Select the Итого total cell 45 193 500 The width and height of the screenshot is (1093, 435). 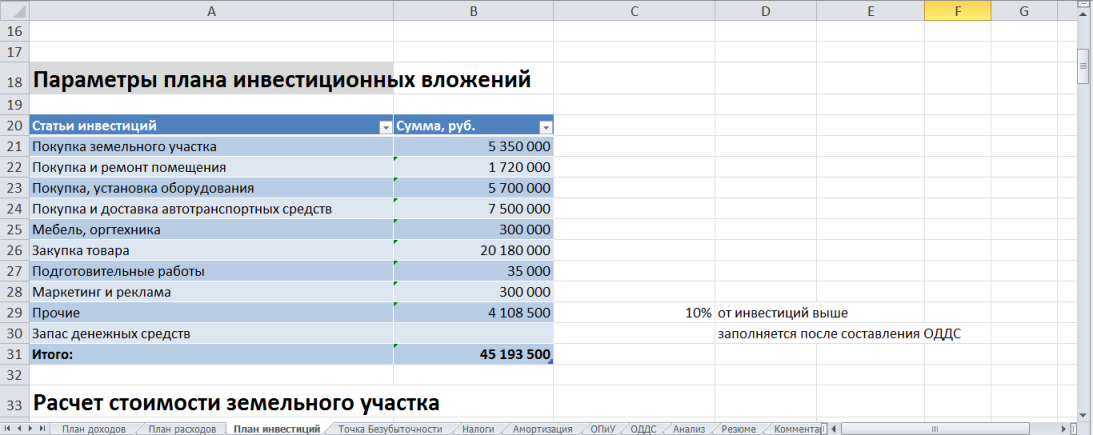(x=473, y=354)
